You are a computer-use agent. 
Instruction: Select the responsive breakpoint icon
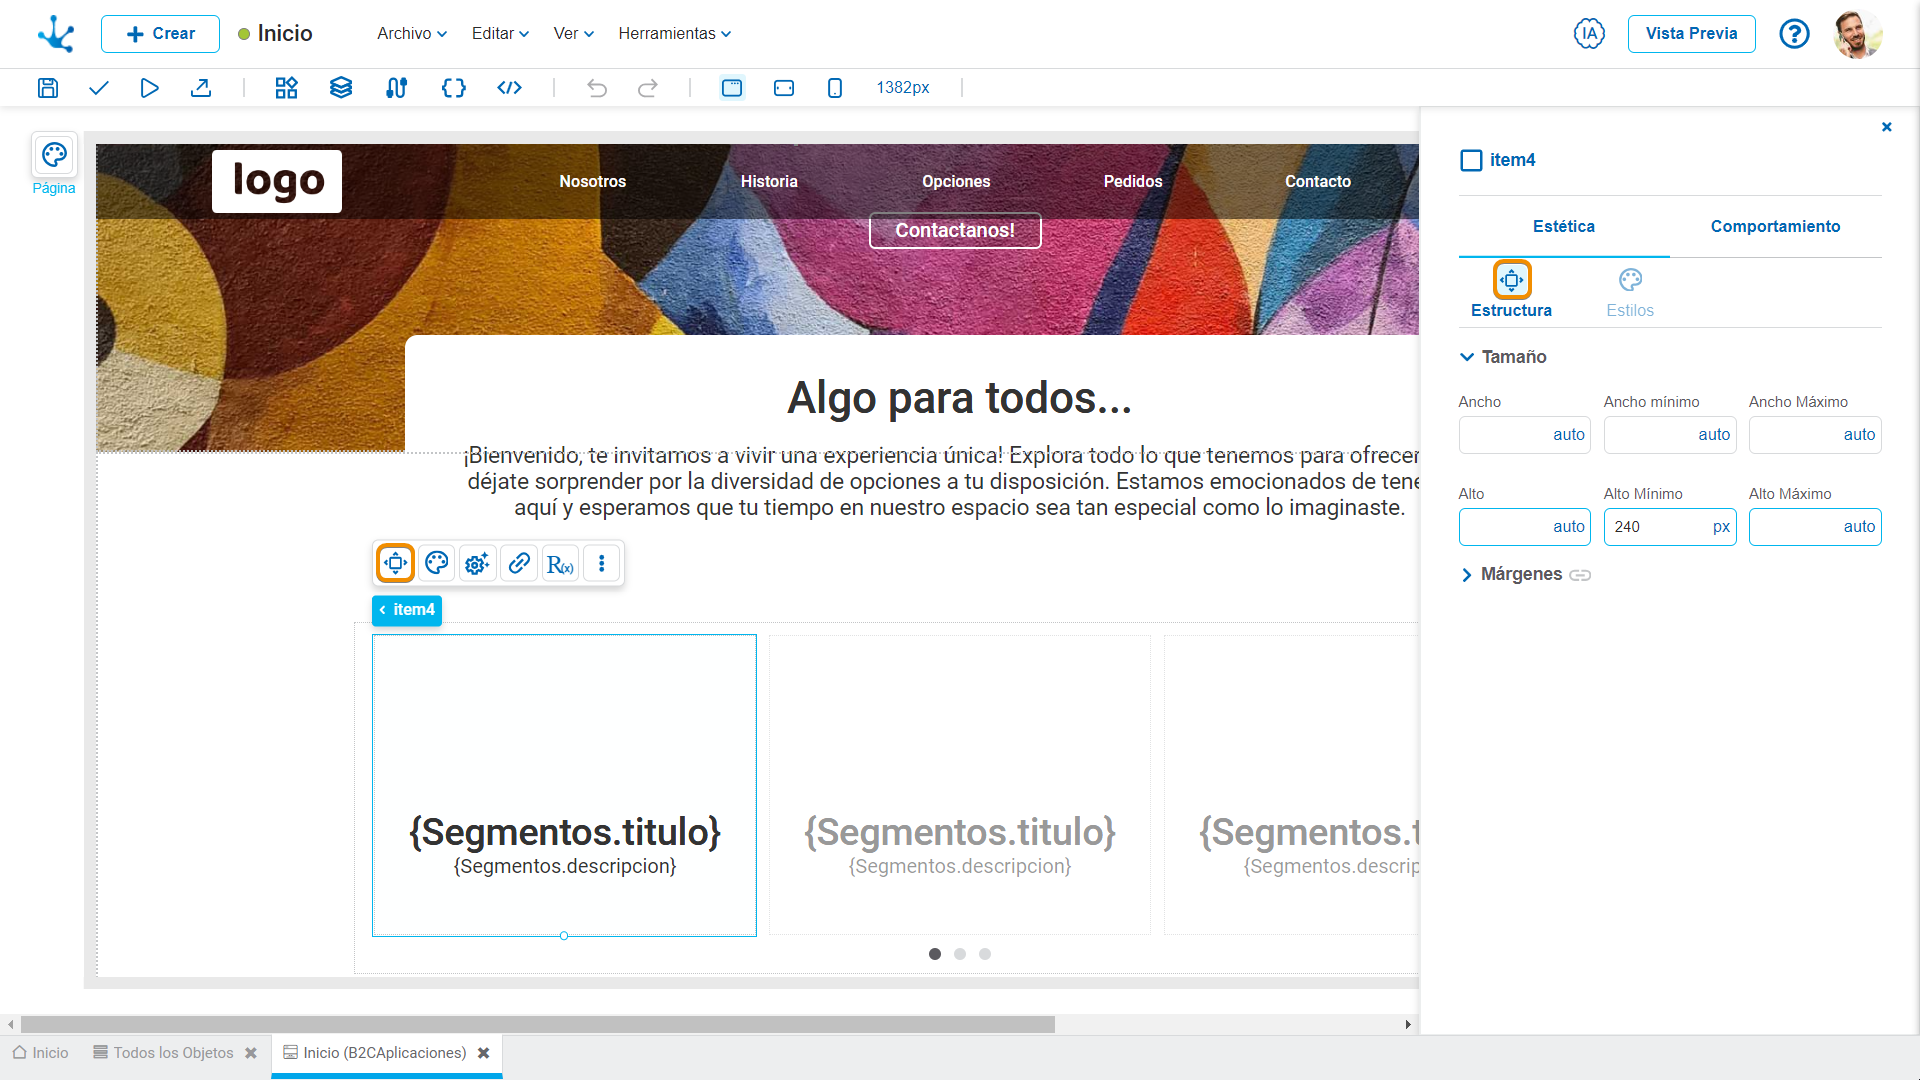click(731, 87)
